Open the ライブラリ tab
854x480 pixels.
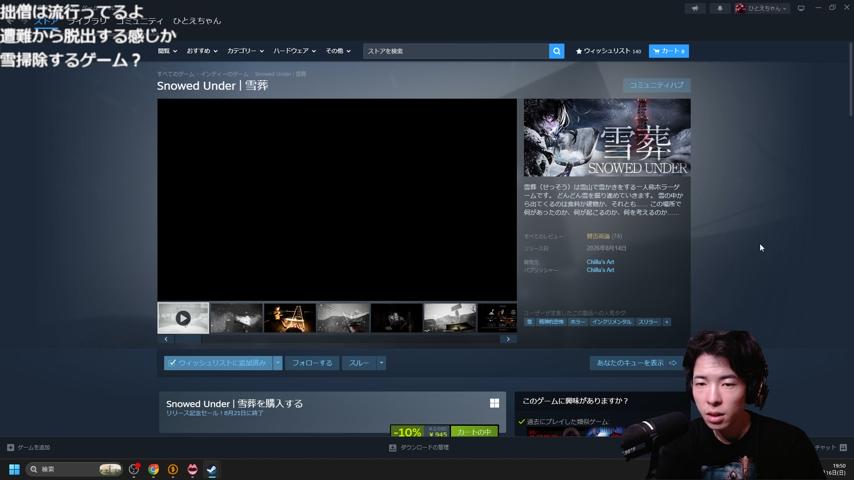pyautogui.click(x=87, y=21)
